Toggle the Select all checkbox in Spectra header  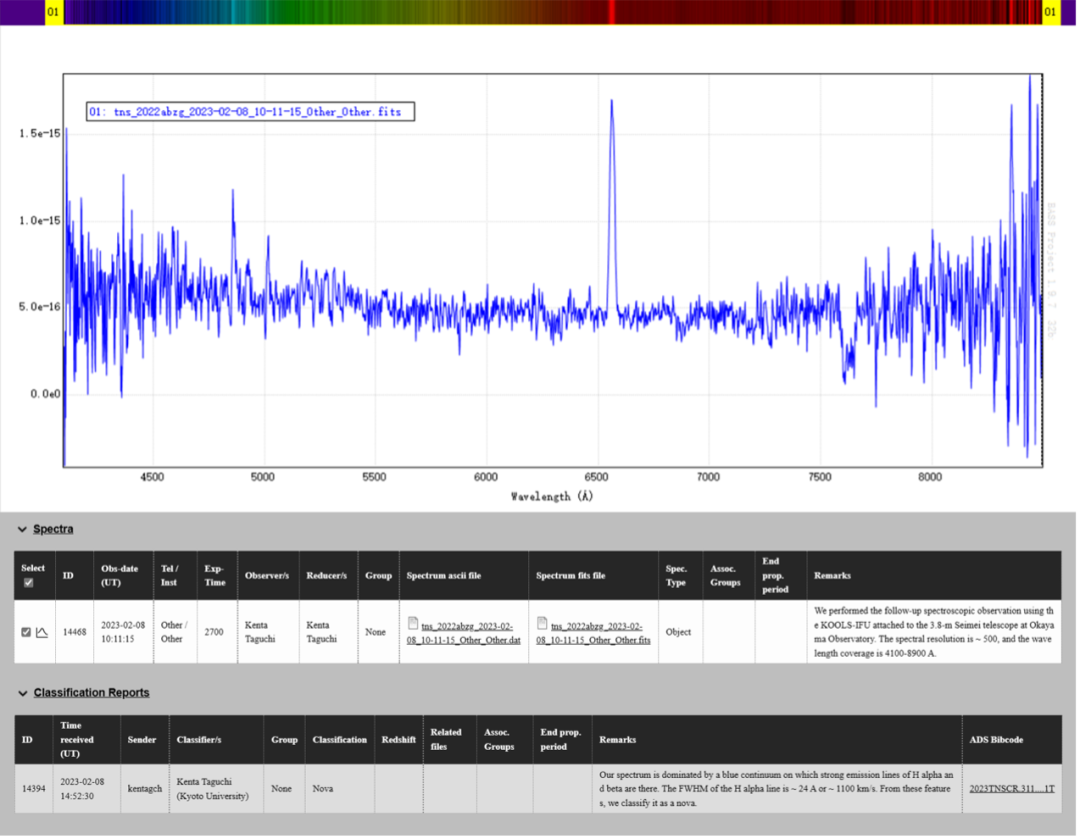coord(26,583)
